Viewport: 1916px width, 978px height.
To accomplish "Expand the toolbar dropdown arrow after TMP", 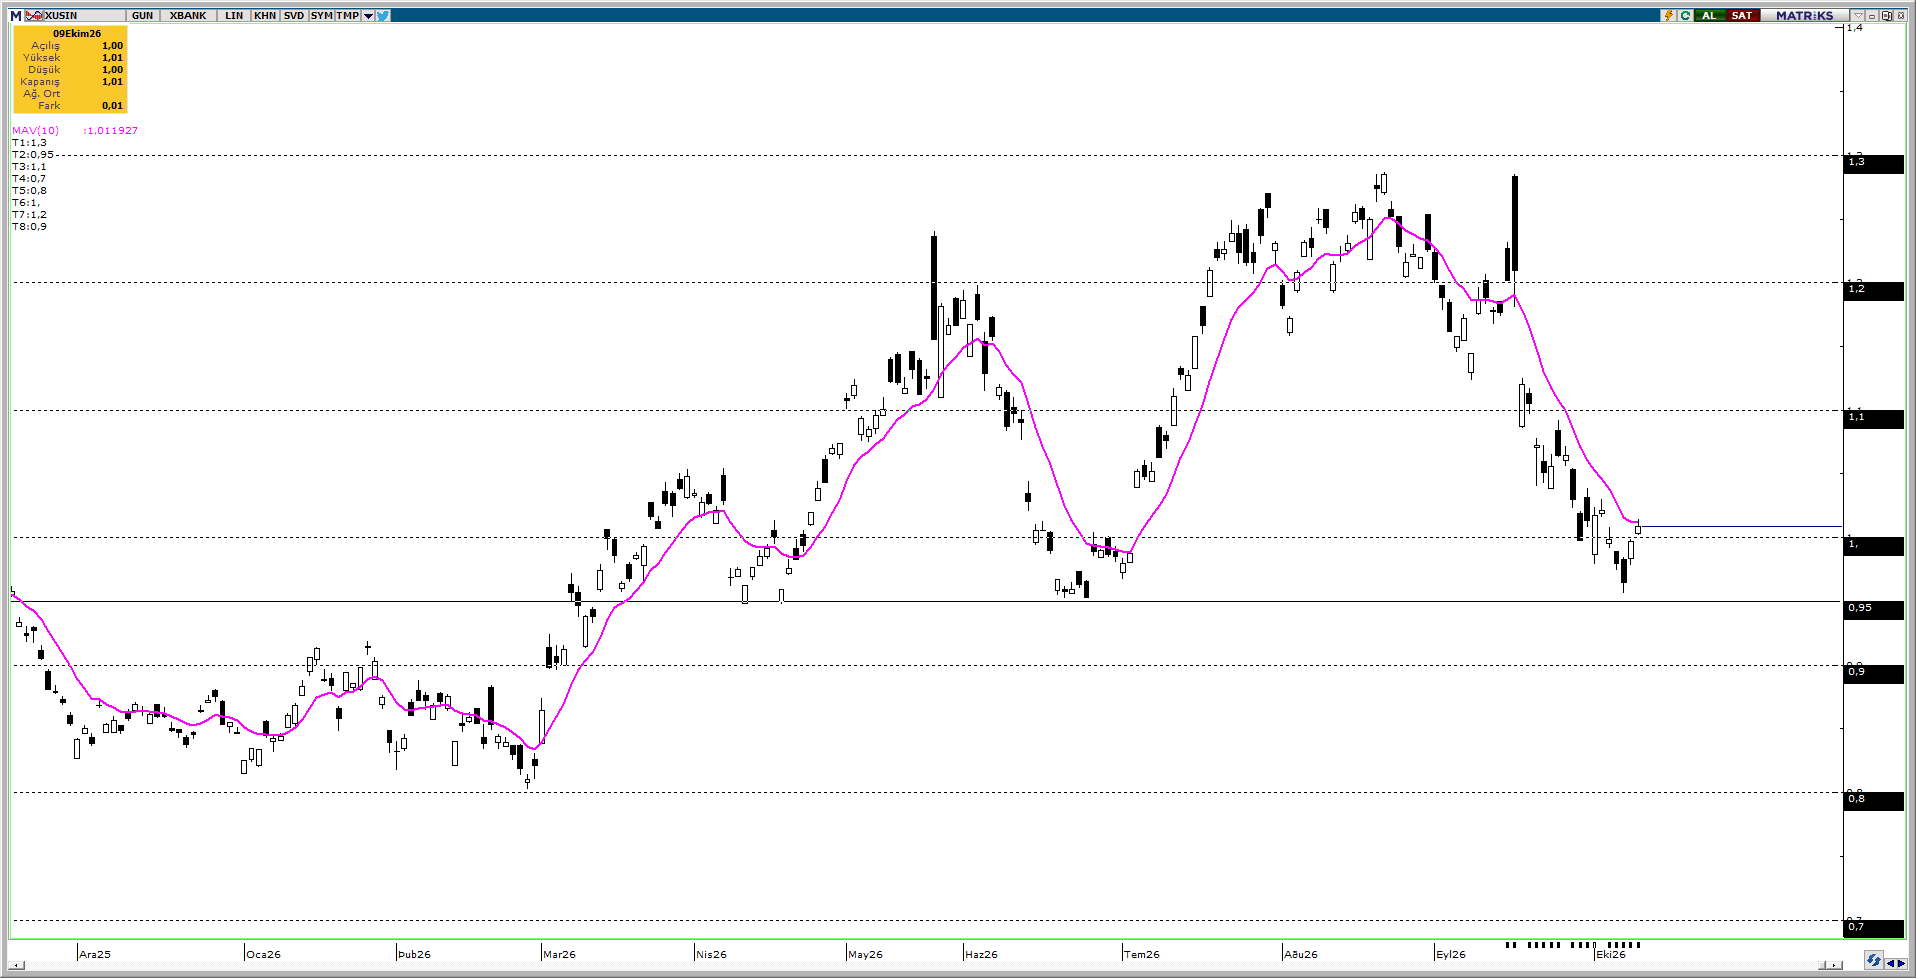I will click(x=368, y=16).
